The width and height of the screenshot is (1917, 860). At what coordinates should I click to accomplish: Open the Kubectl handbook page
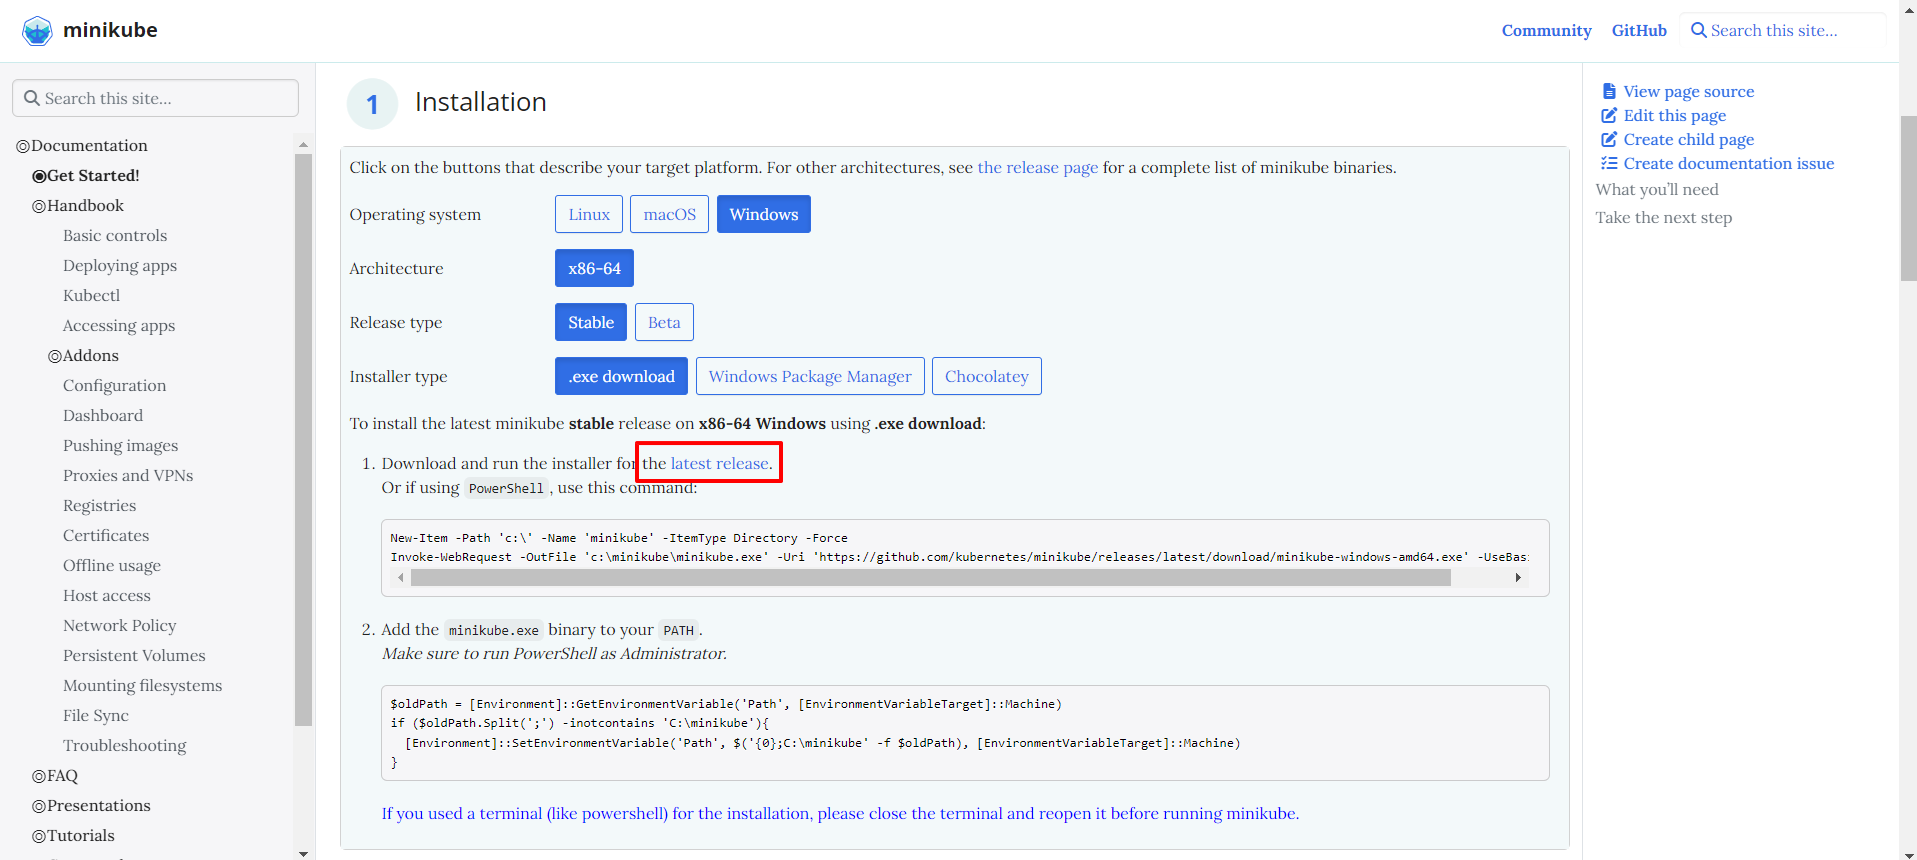coord(91,295)
